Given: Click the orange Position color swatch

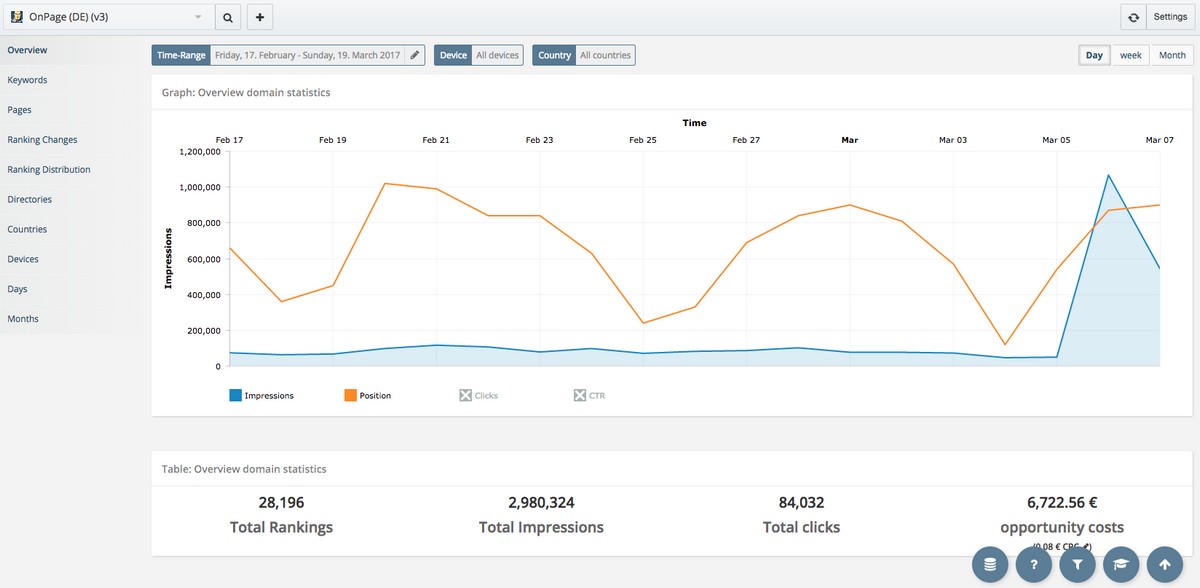Looking at the screenshot, I should [x=350, y=396].
